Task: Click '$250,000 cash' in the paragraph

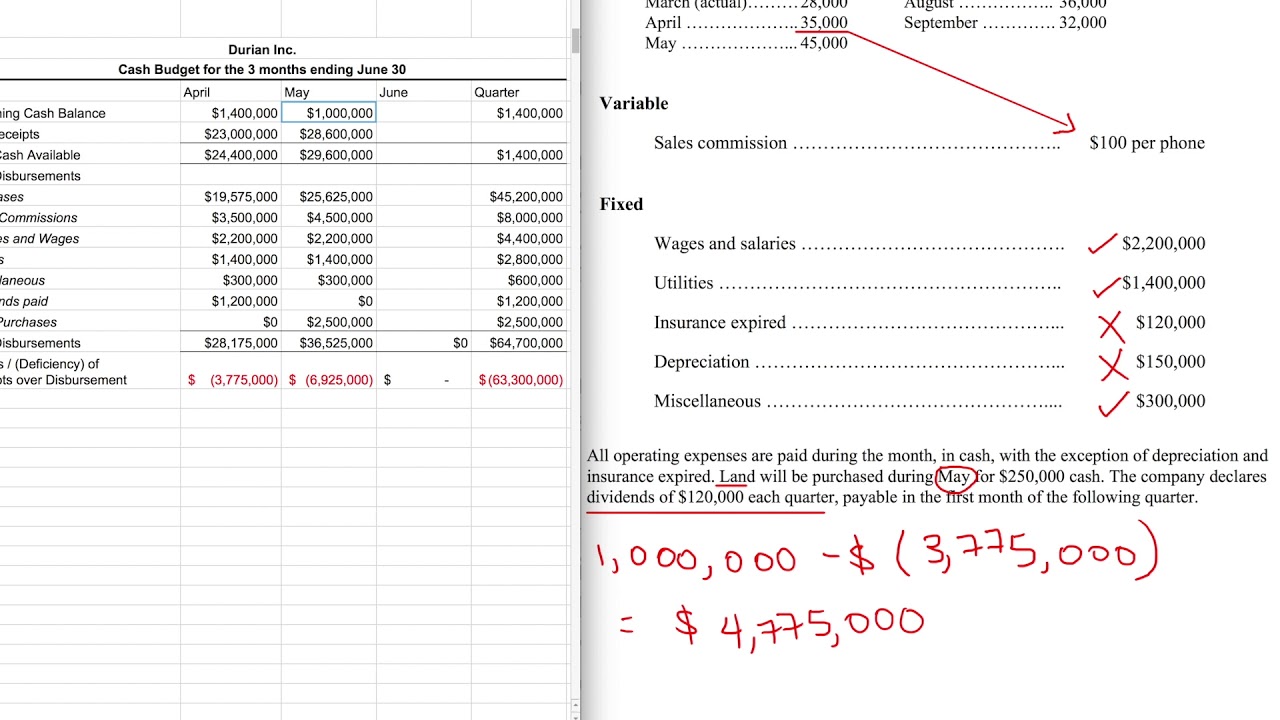Action: (x=1050, y=477)
